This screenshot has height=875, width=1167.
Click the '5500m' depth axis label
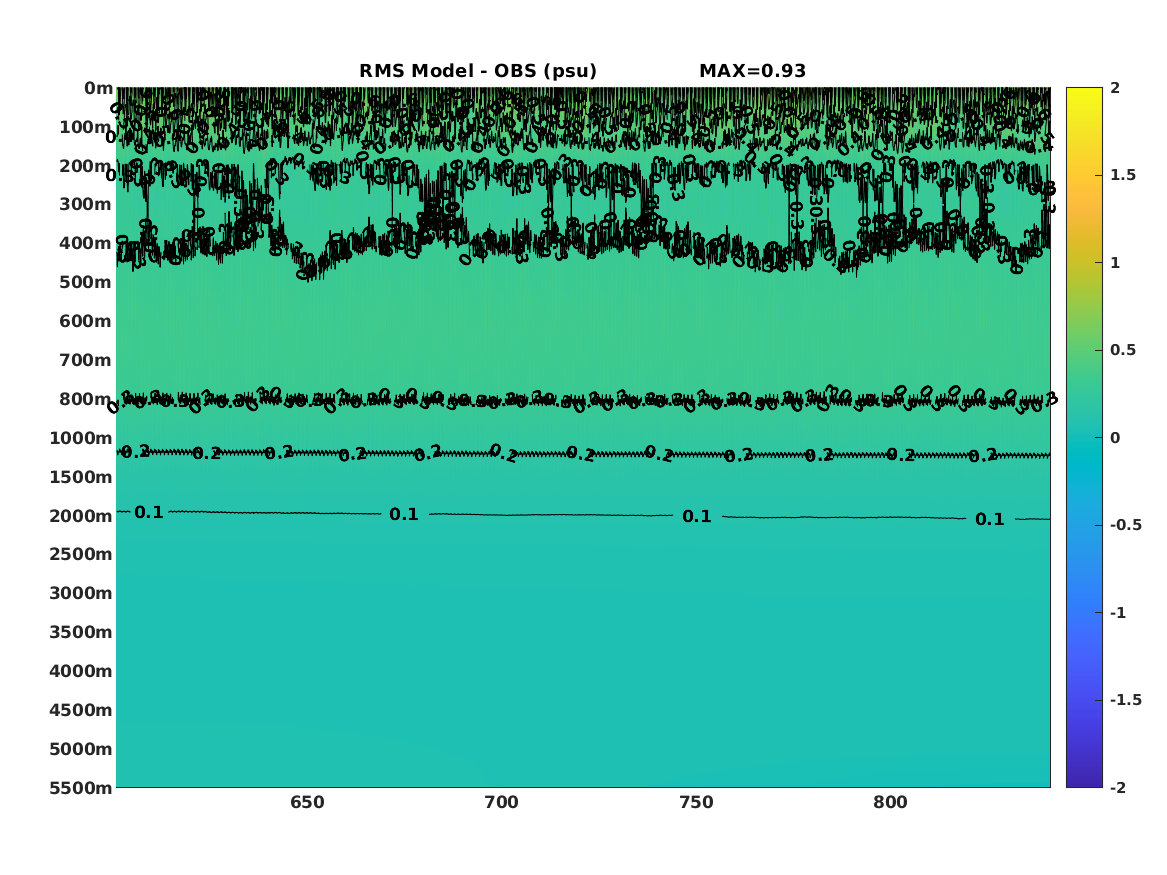[81, 788]
